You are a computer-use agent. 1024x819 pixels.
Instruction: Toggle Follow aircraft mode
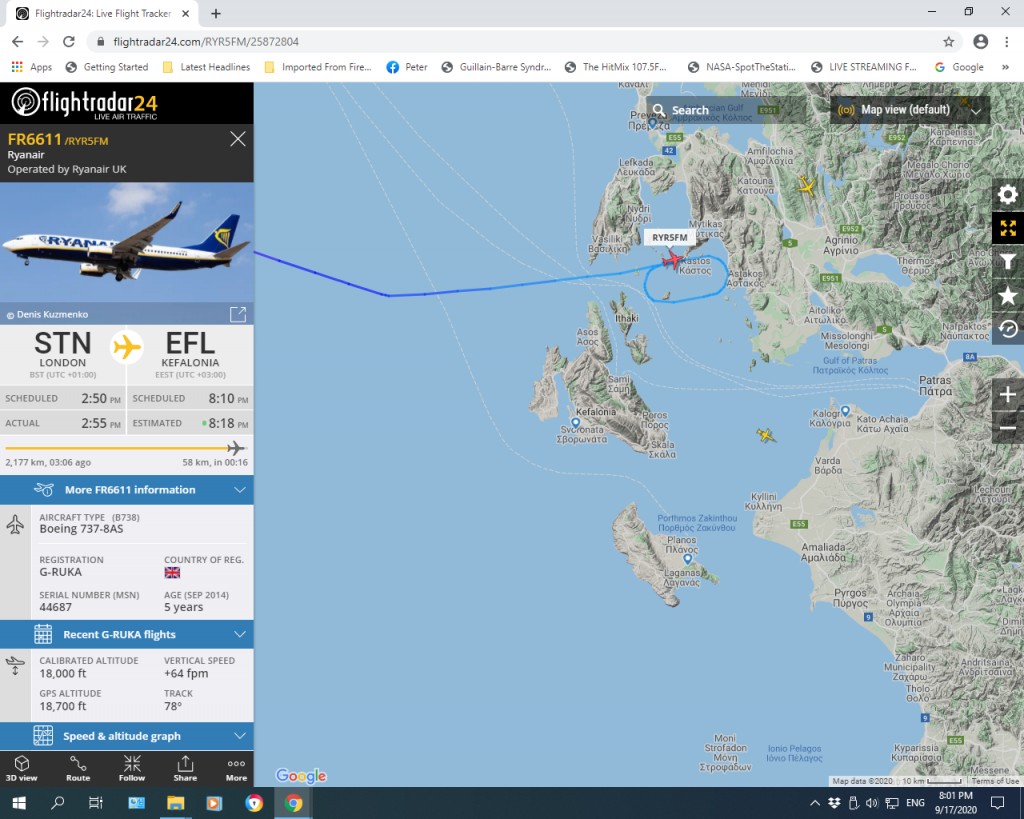132,769
